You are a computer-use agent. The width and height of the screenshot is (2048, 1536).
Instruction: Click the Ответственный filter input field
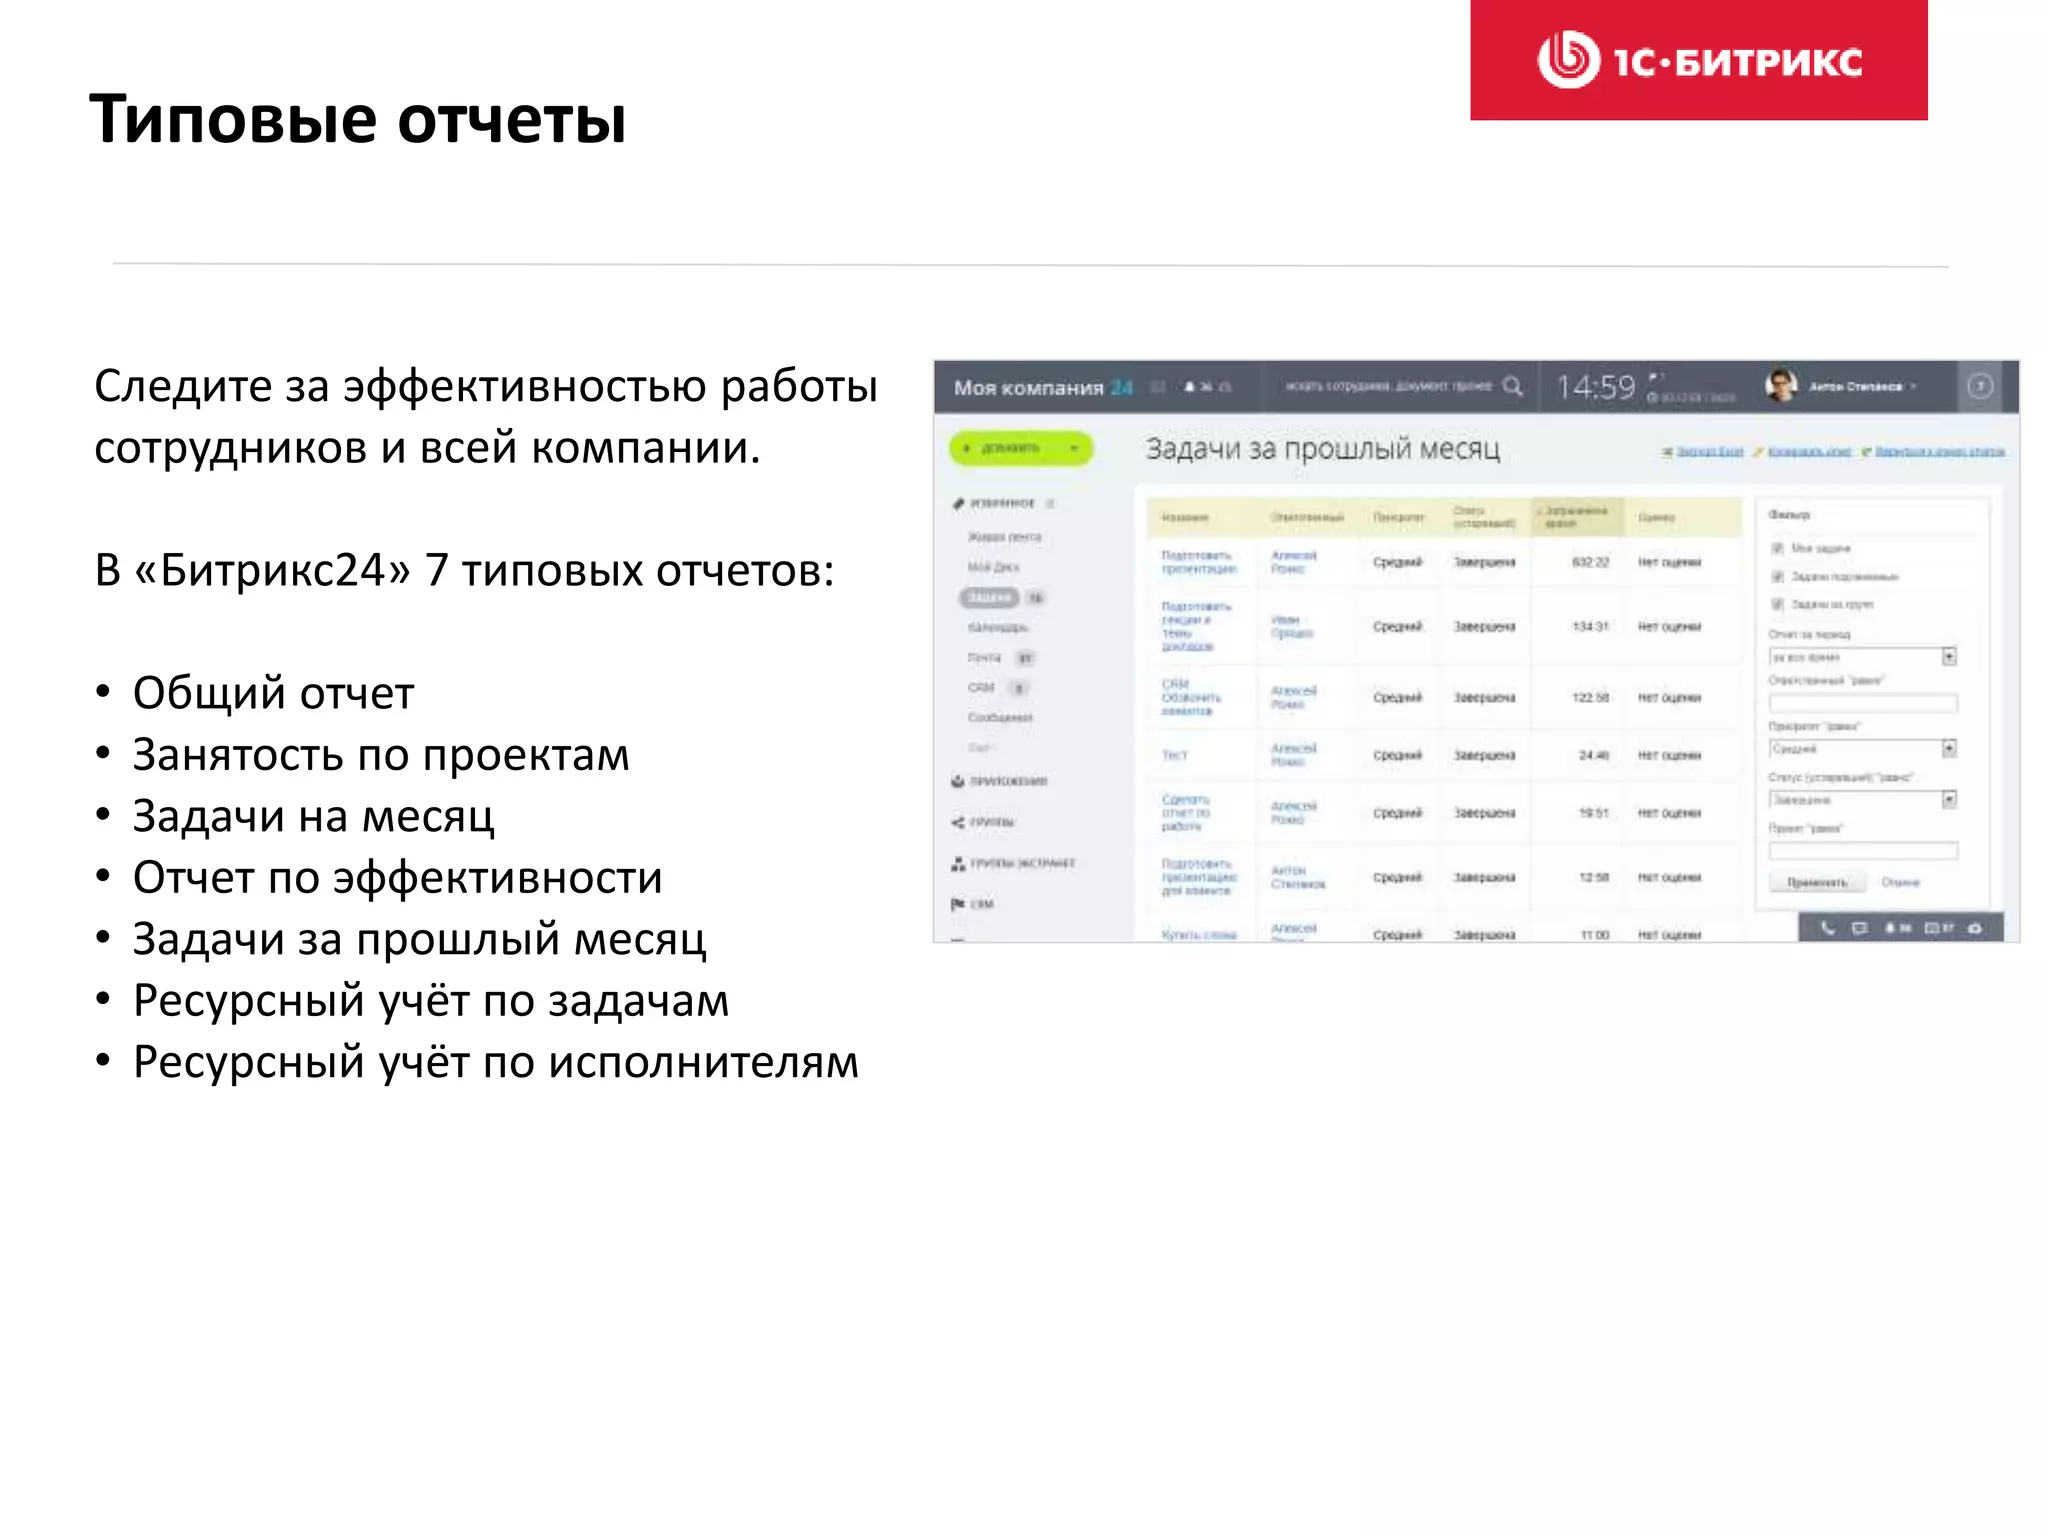(x=1863, y=703)
